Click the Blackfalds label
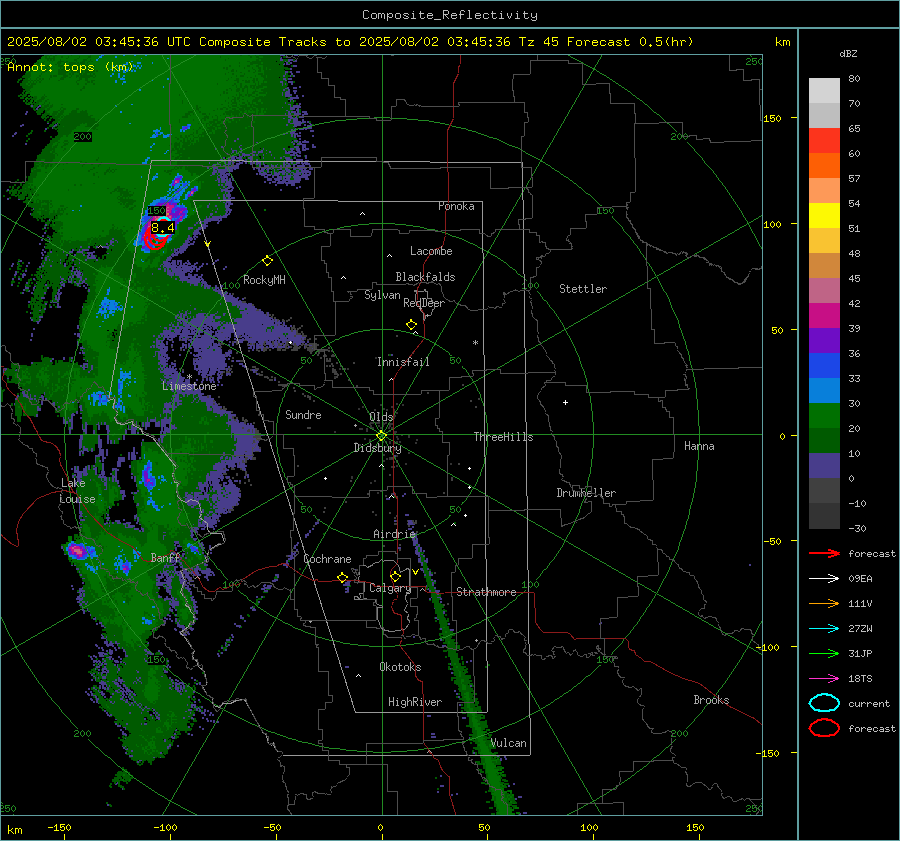This screenshot has height=841, width=900. (x=425, y=277)
